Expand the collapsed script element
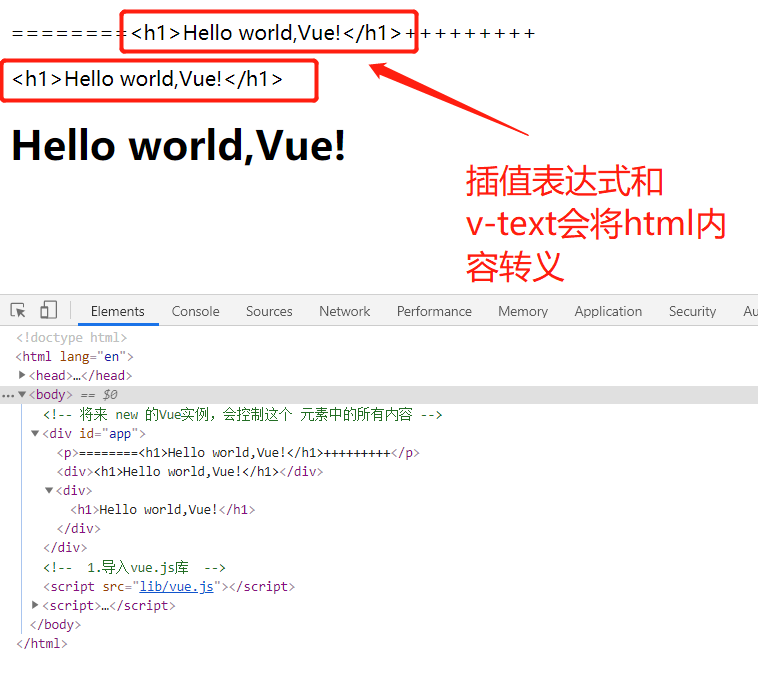758x676 pixels. [x=35, y=604]
